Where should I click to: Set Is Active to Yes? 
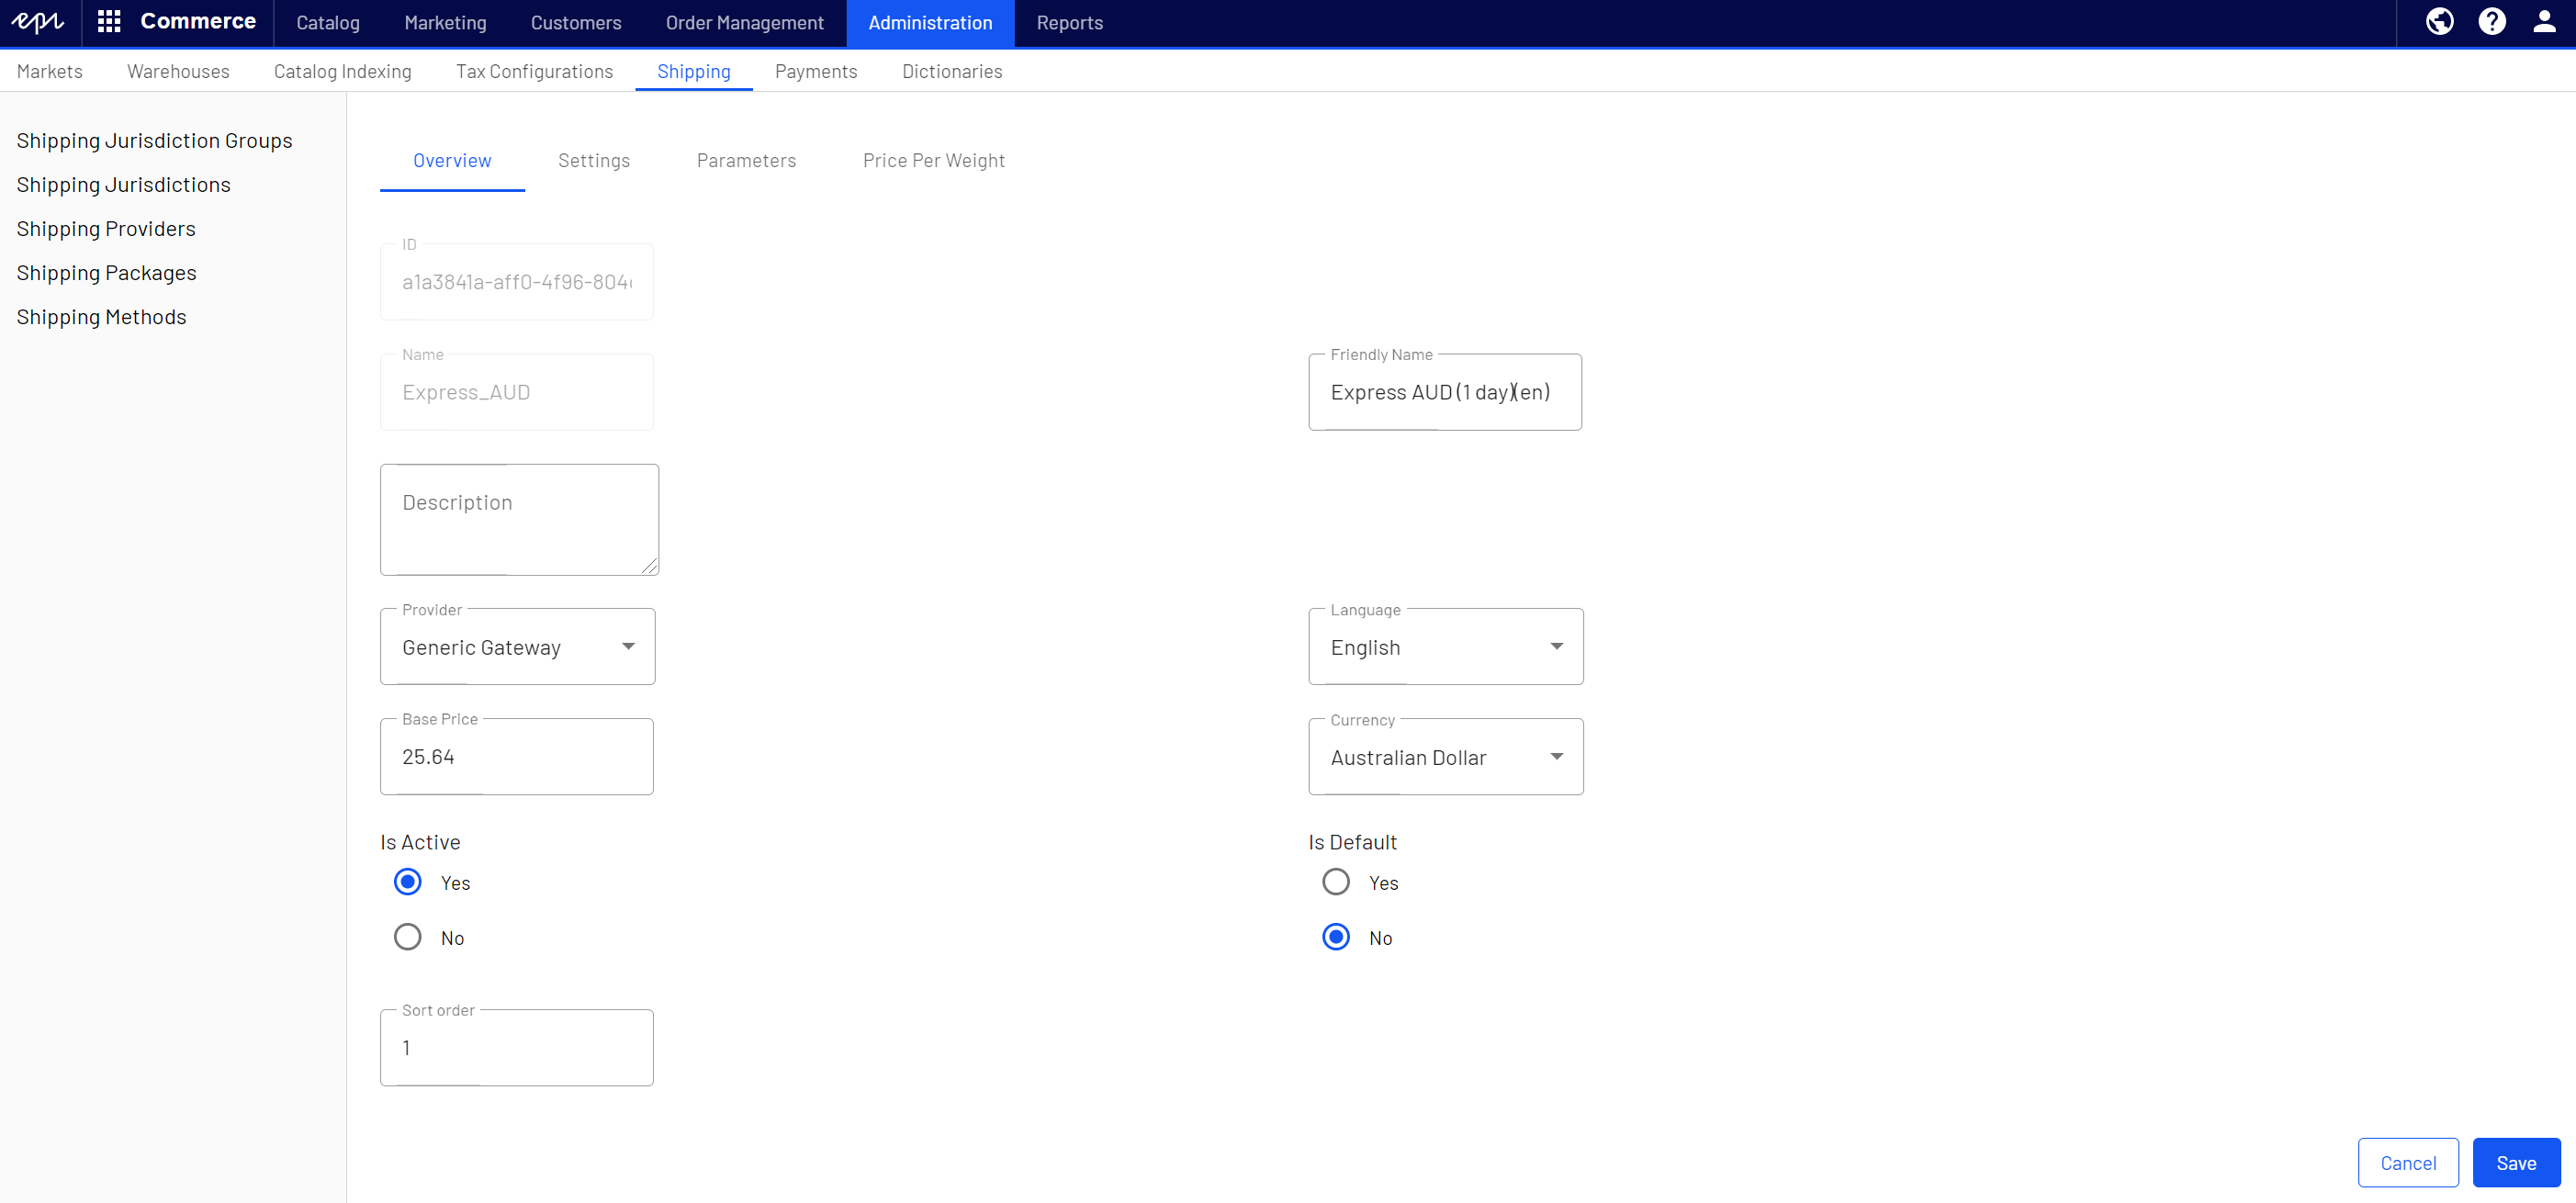tap(407, 882)
